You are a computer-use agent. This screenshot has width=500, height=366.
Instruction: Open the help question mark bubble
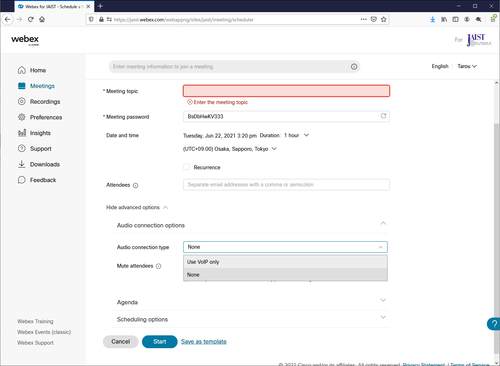point(494,324)
